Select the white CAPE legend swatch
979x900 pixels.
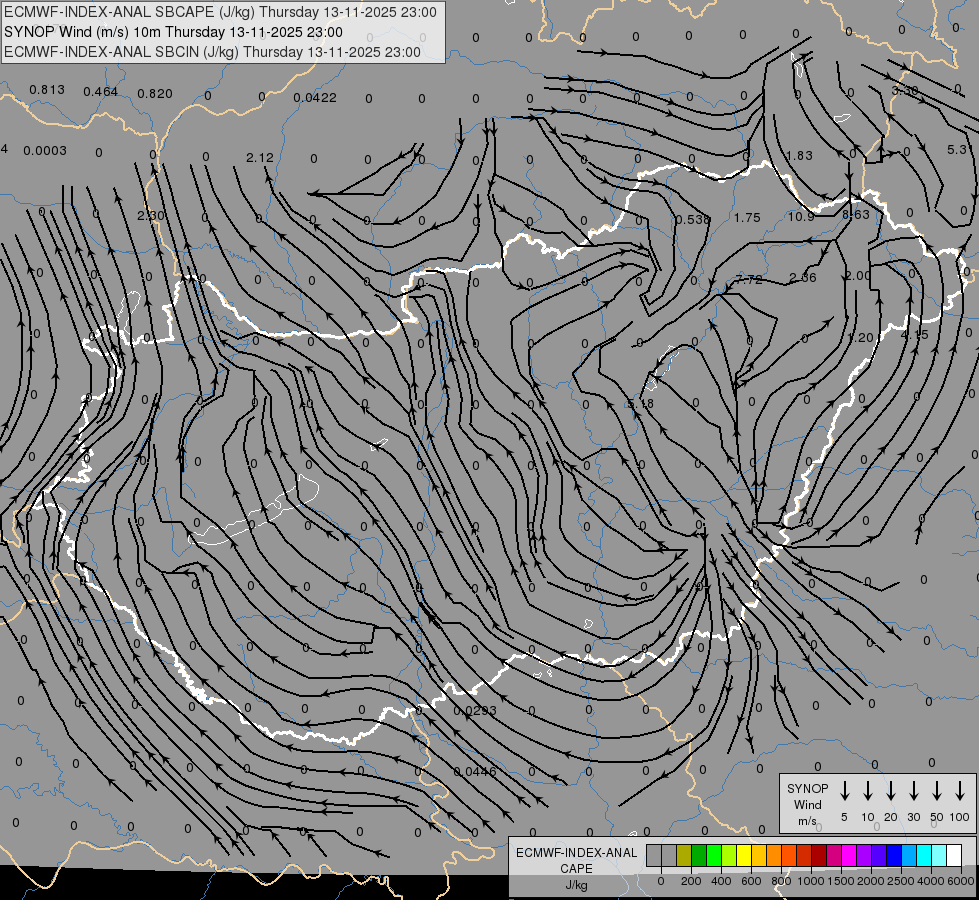coord(953,855)
